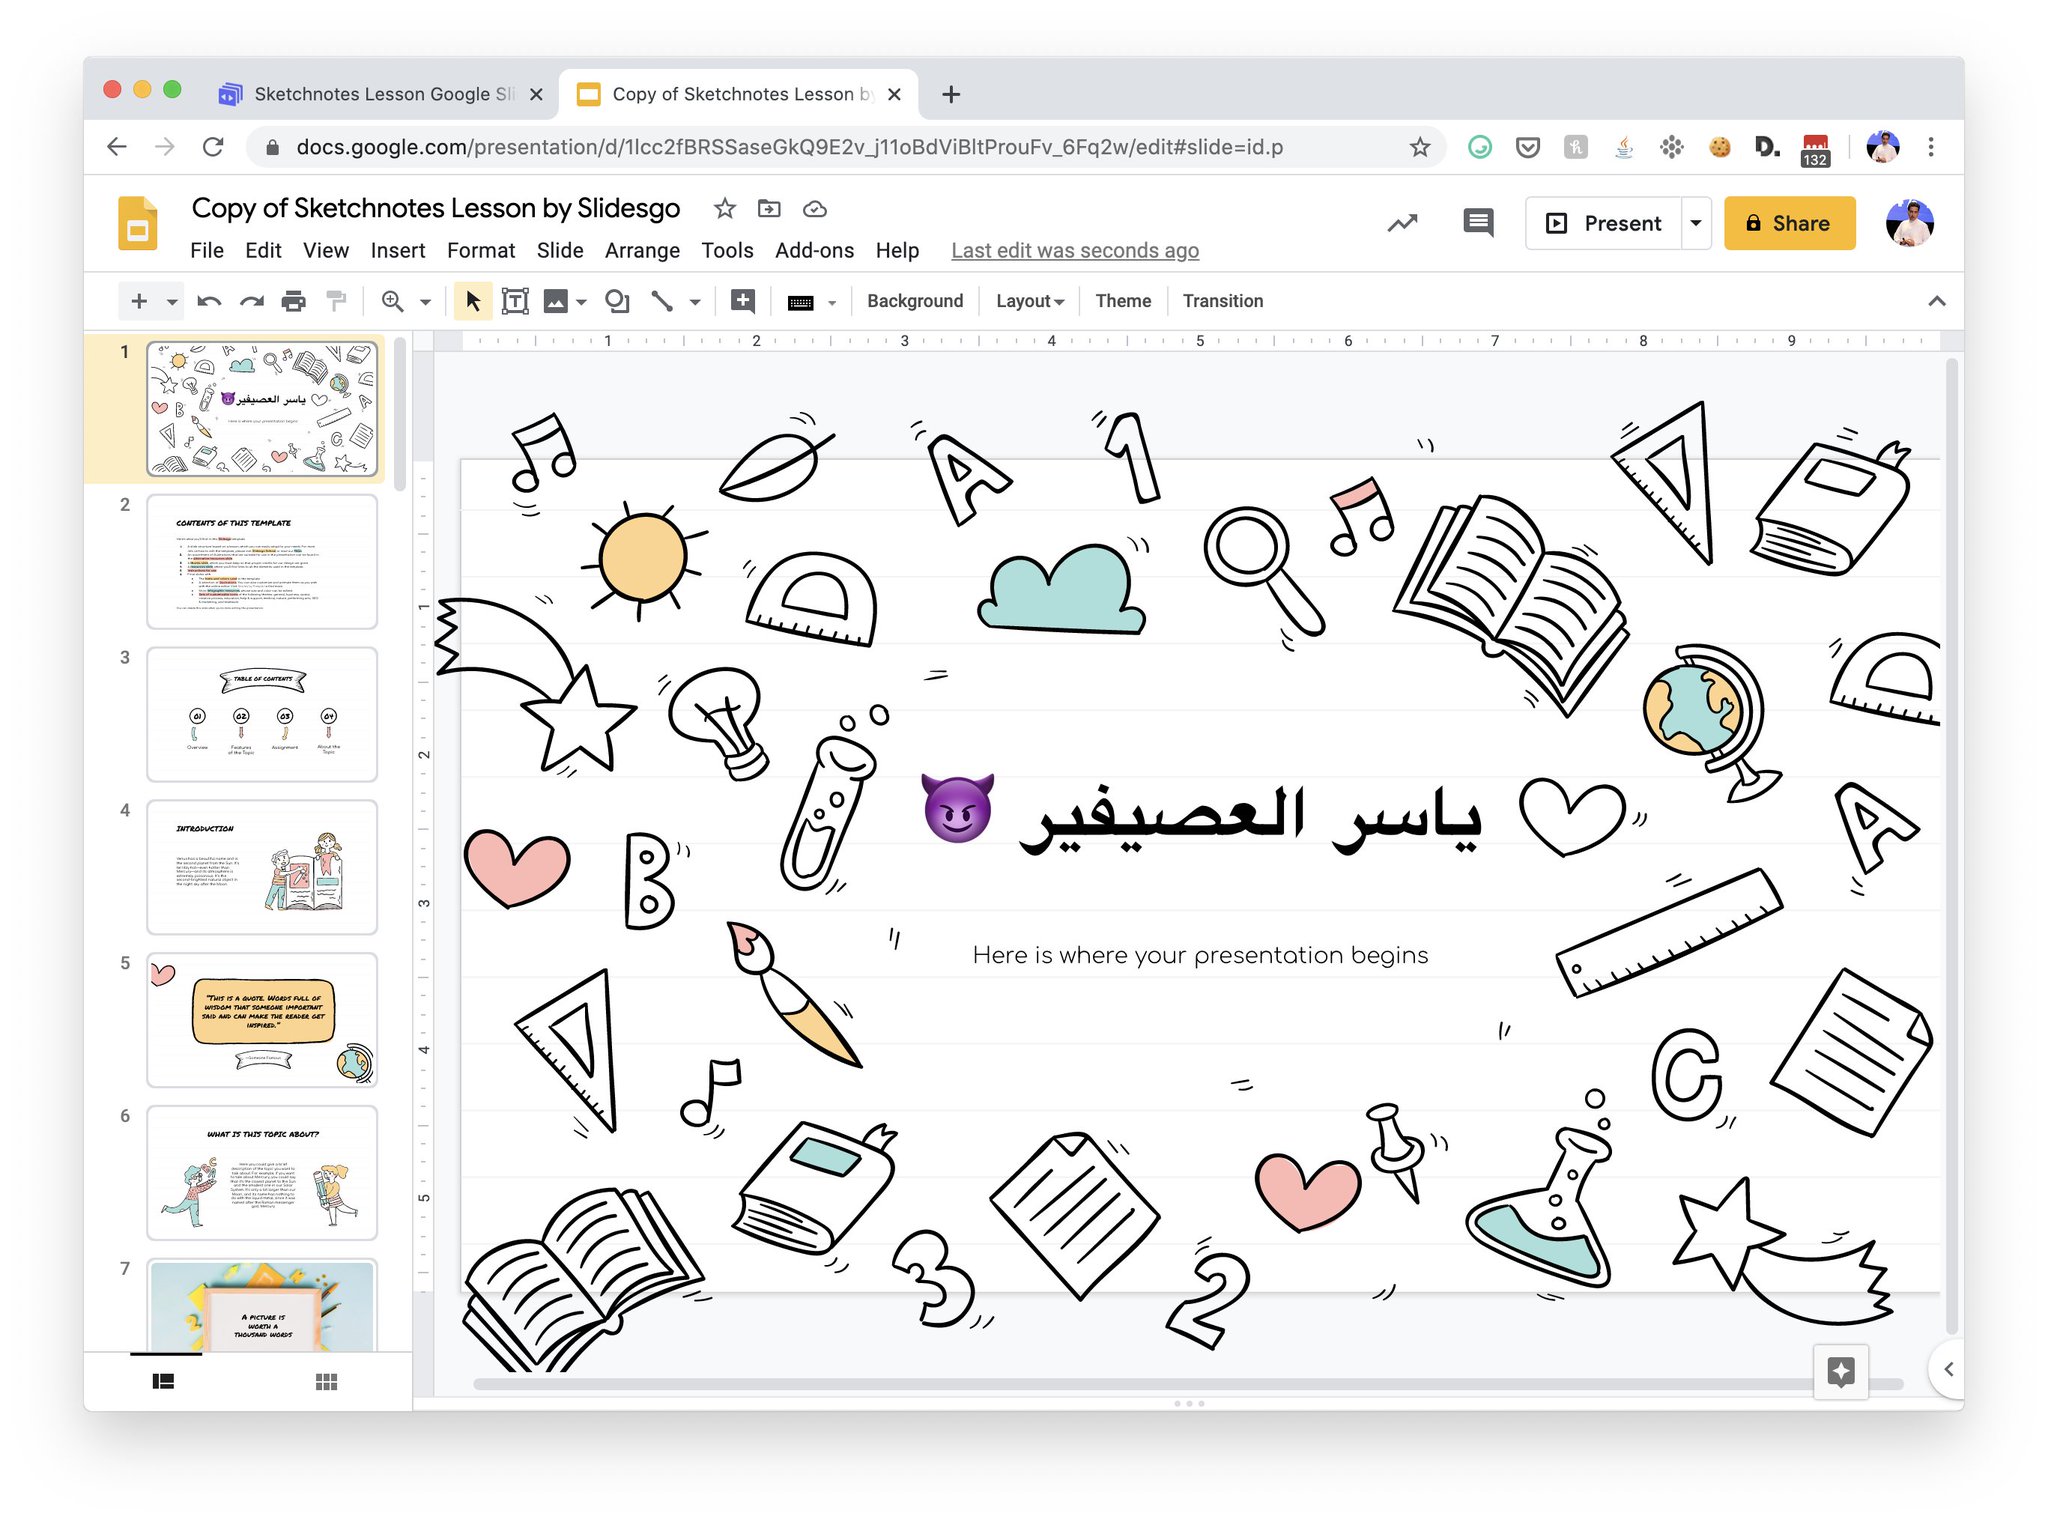Click the undo arrow icon

(209, 301)
